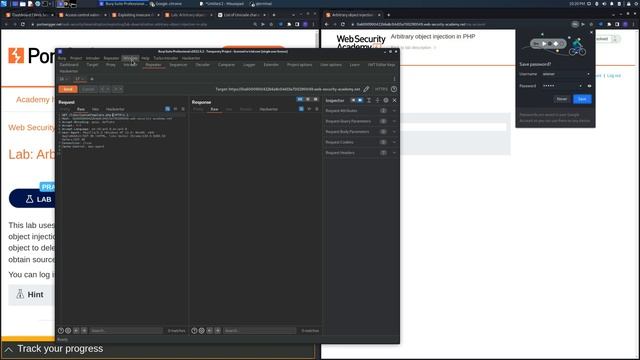This screenshot has width=640, height=360.
Task: Expand Request Query Parameters section
Action: pyautogui.click(x=361, y=121)
